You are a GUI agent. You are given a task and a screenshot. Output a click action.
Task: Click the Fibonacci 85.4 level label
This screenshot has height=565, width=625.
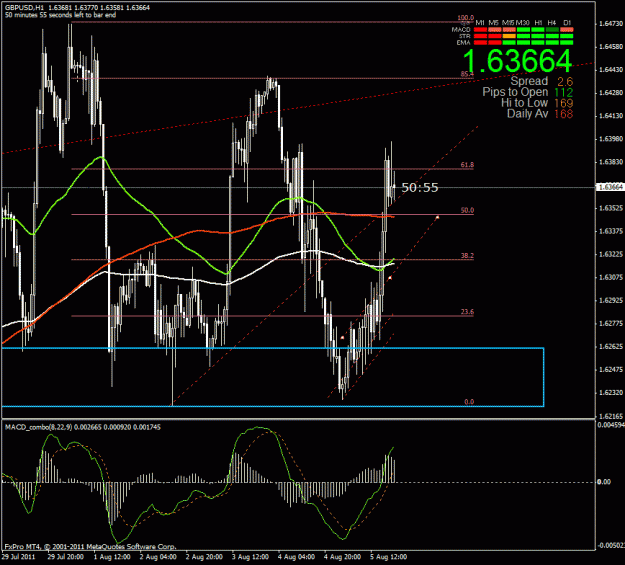click(467, 74)
